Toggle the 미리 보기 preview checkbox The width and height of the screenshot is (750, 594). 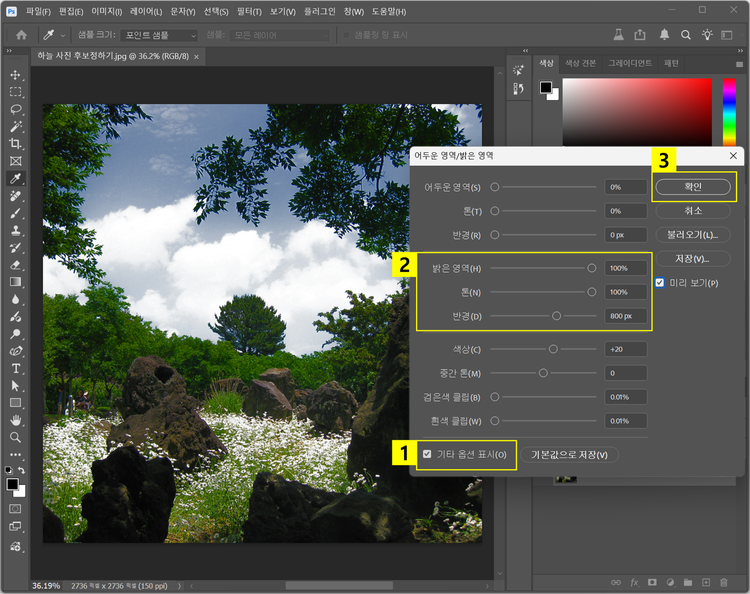659,283
